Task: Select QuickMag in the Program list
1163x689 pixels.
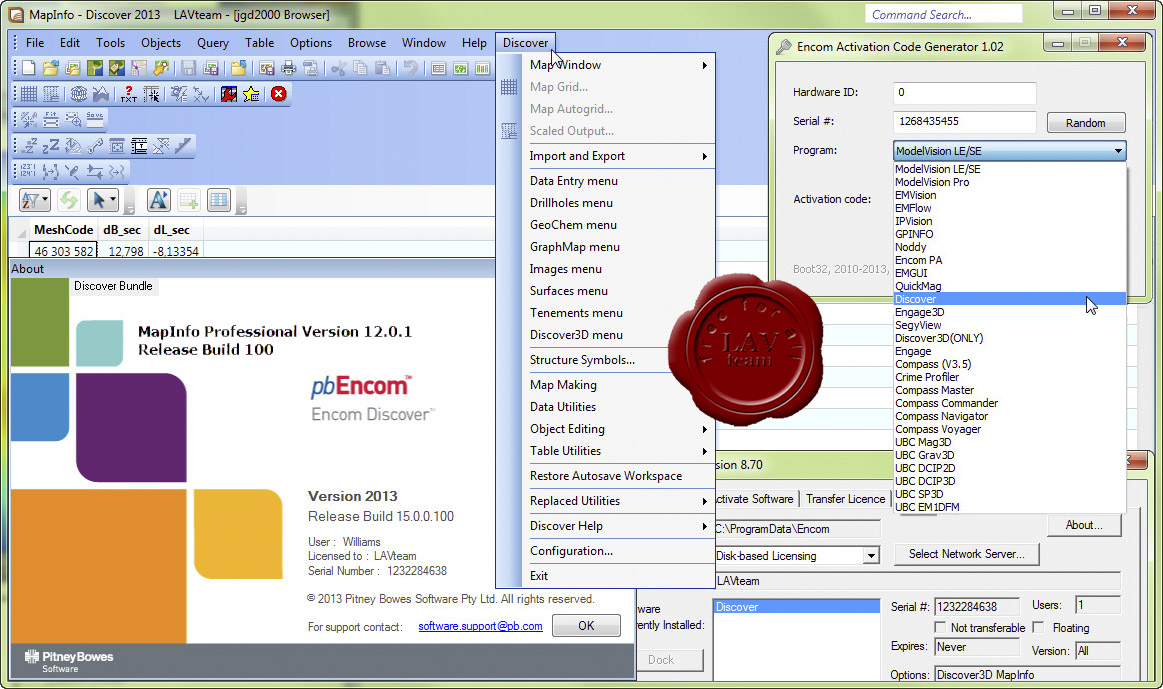Action: click(x=1009, y=286)
